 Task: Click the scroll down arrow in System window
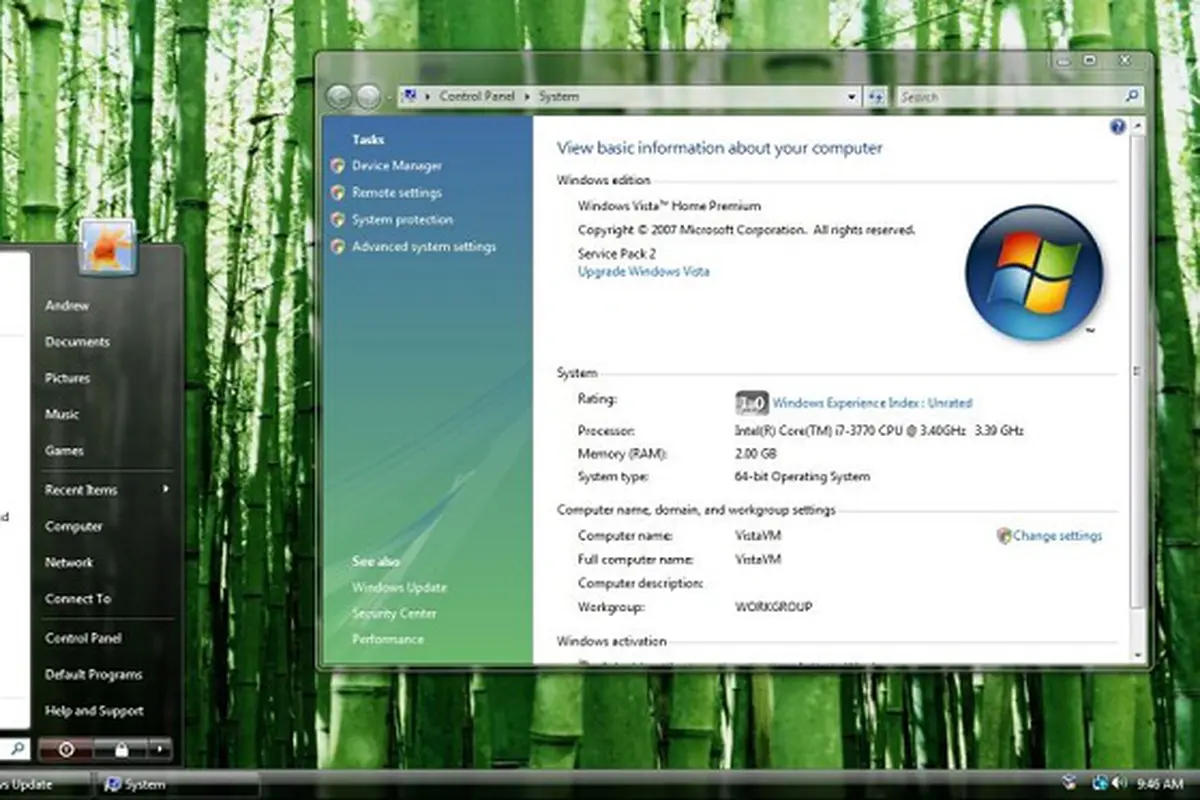click(1136, 654)
